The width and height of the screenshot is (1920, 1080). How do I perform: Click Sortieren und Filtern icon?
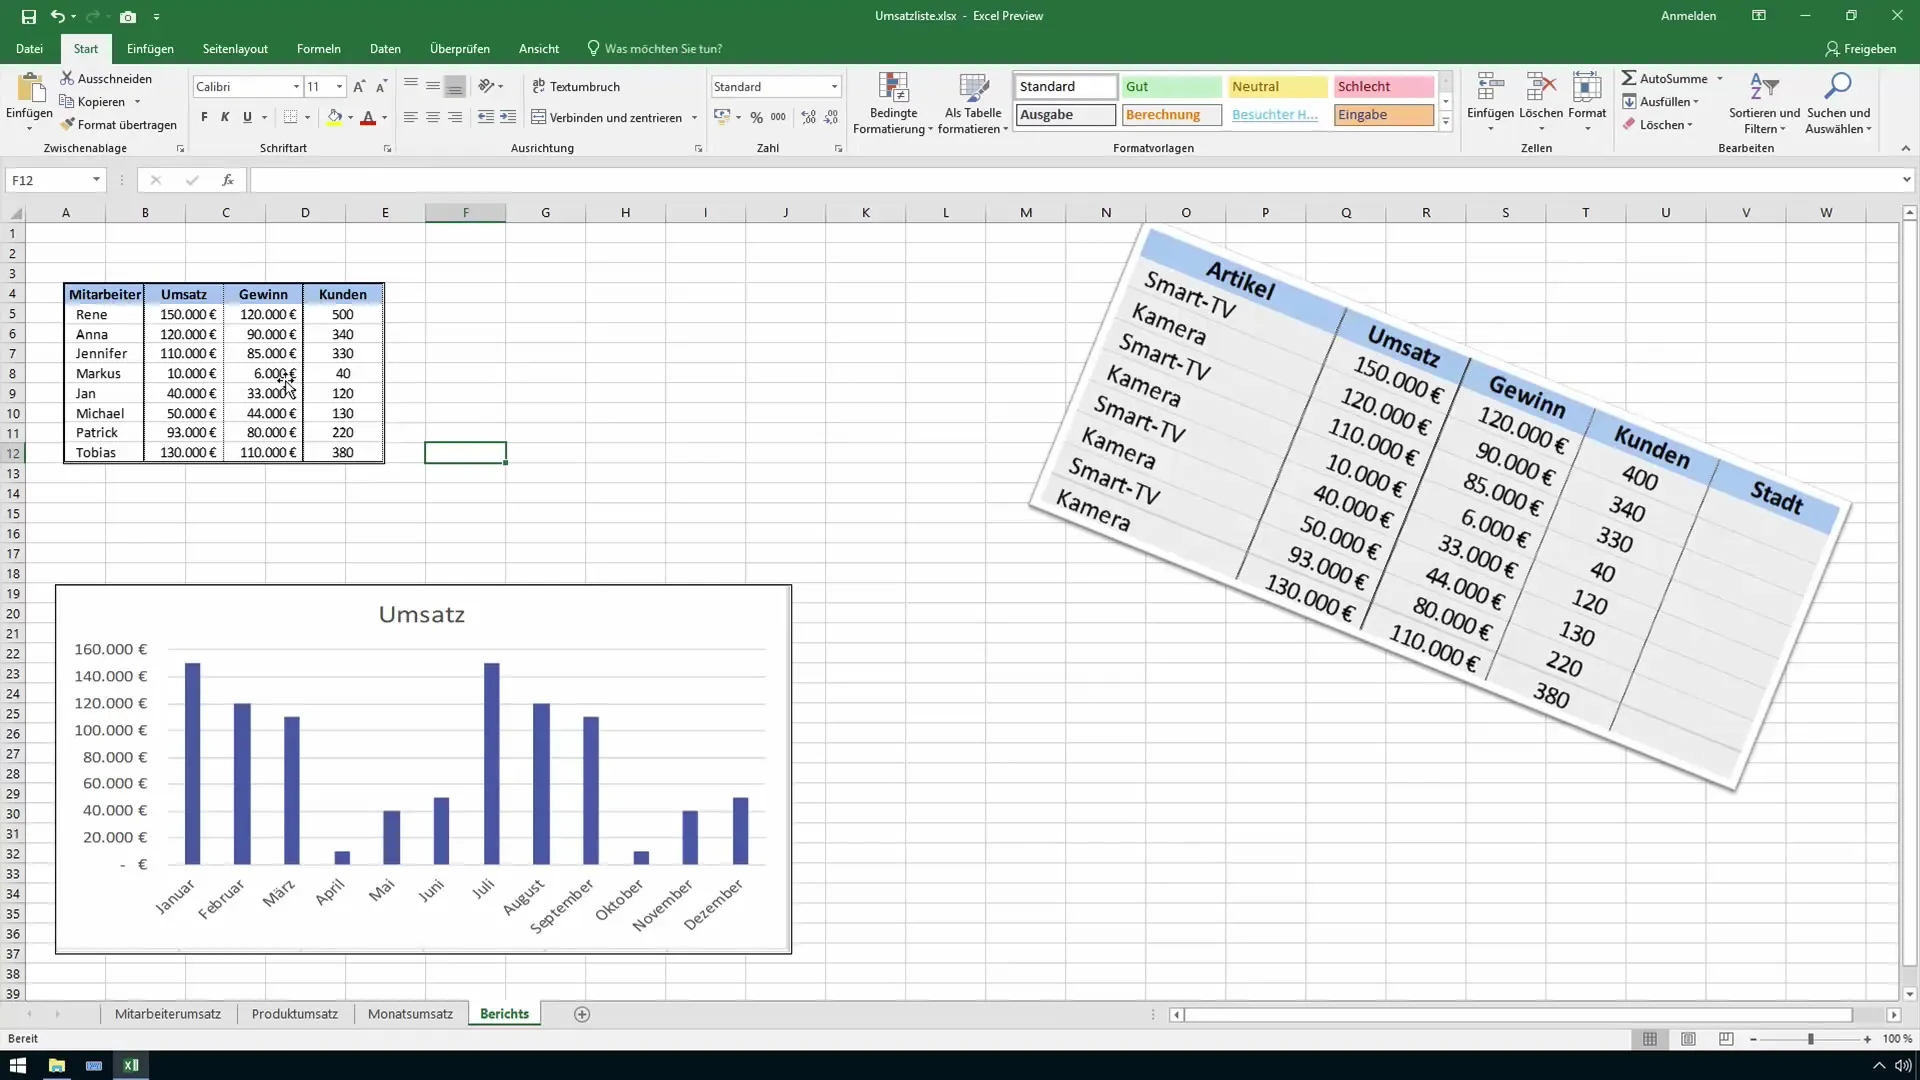tap(1763, 89)
